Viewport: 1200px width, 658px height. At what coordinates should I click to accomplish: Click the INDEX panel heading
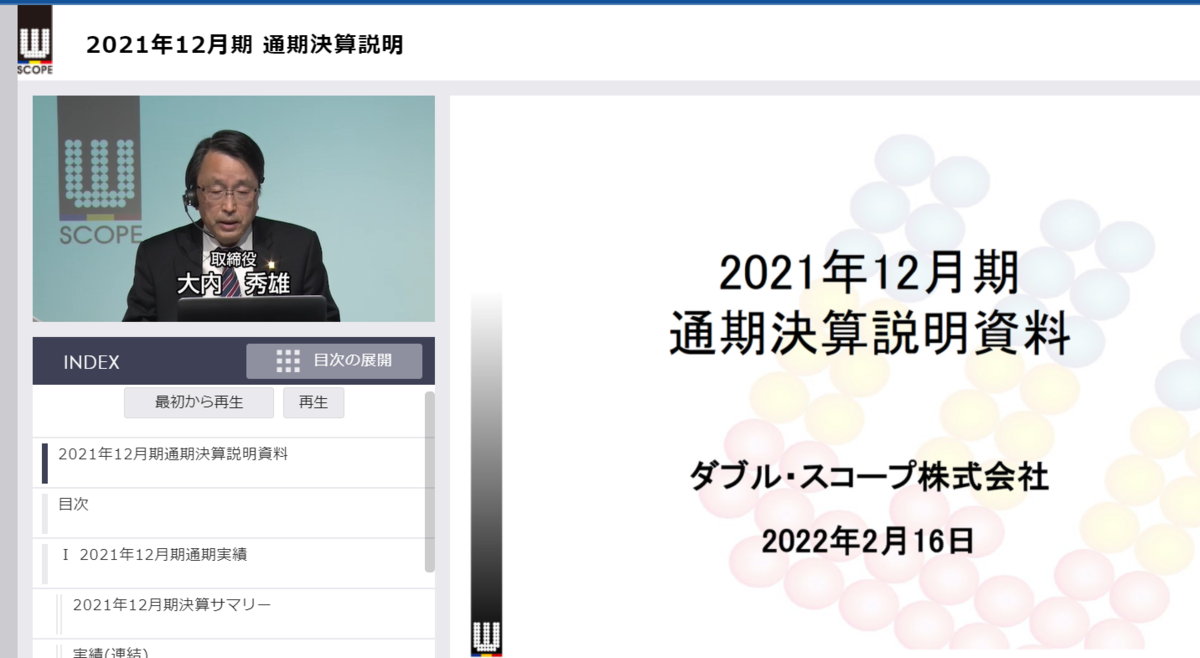(x=91, y=362)
